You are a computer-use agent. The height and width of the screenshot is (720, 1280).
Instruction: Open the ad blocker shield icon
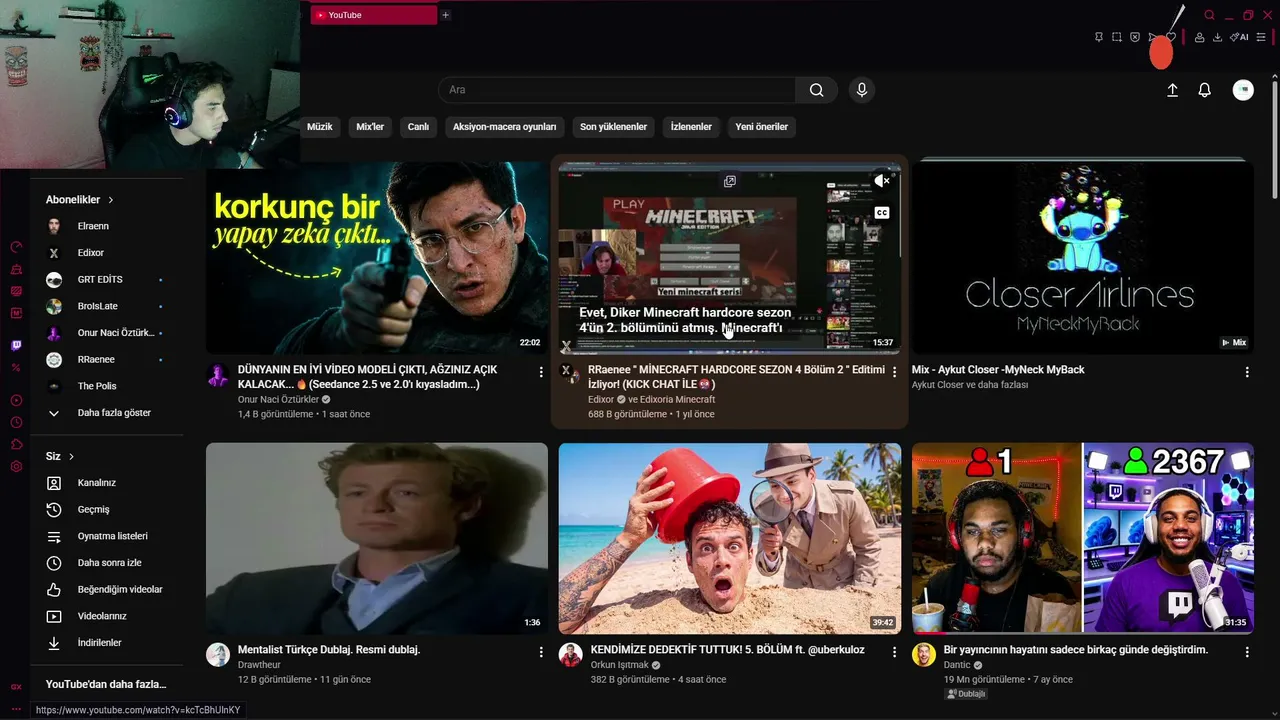[1135, 37]
